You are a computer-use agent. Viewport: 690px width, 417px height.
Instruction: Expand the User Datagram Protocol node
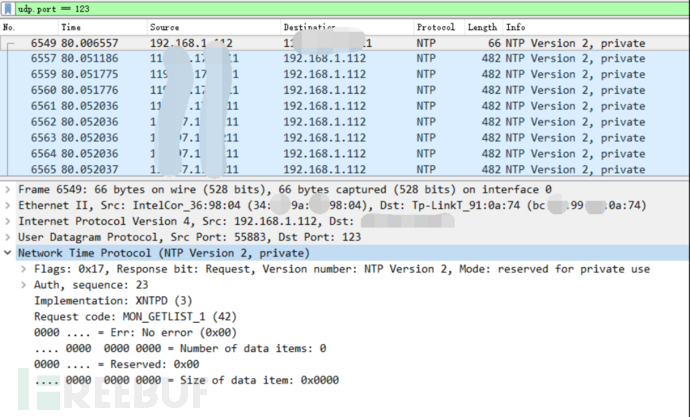pyautogui.click(x=7, y=237)
